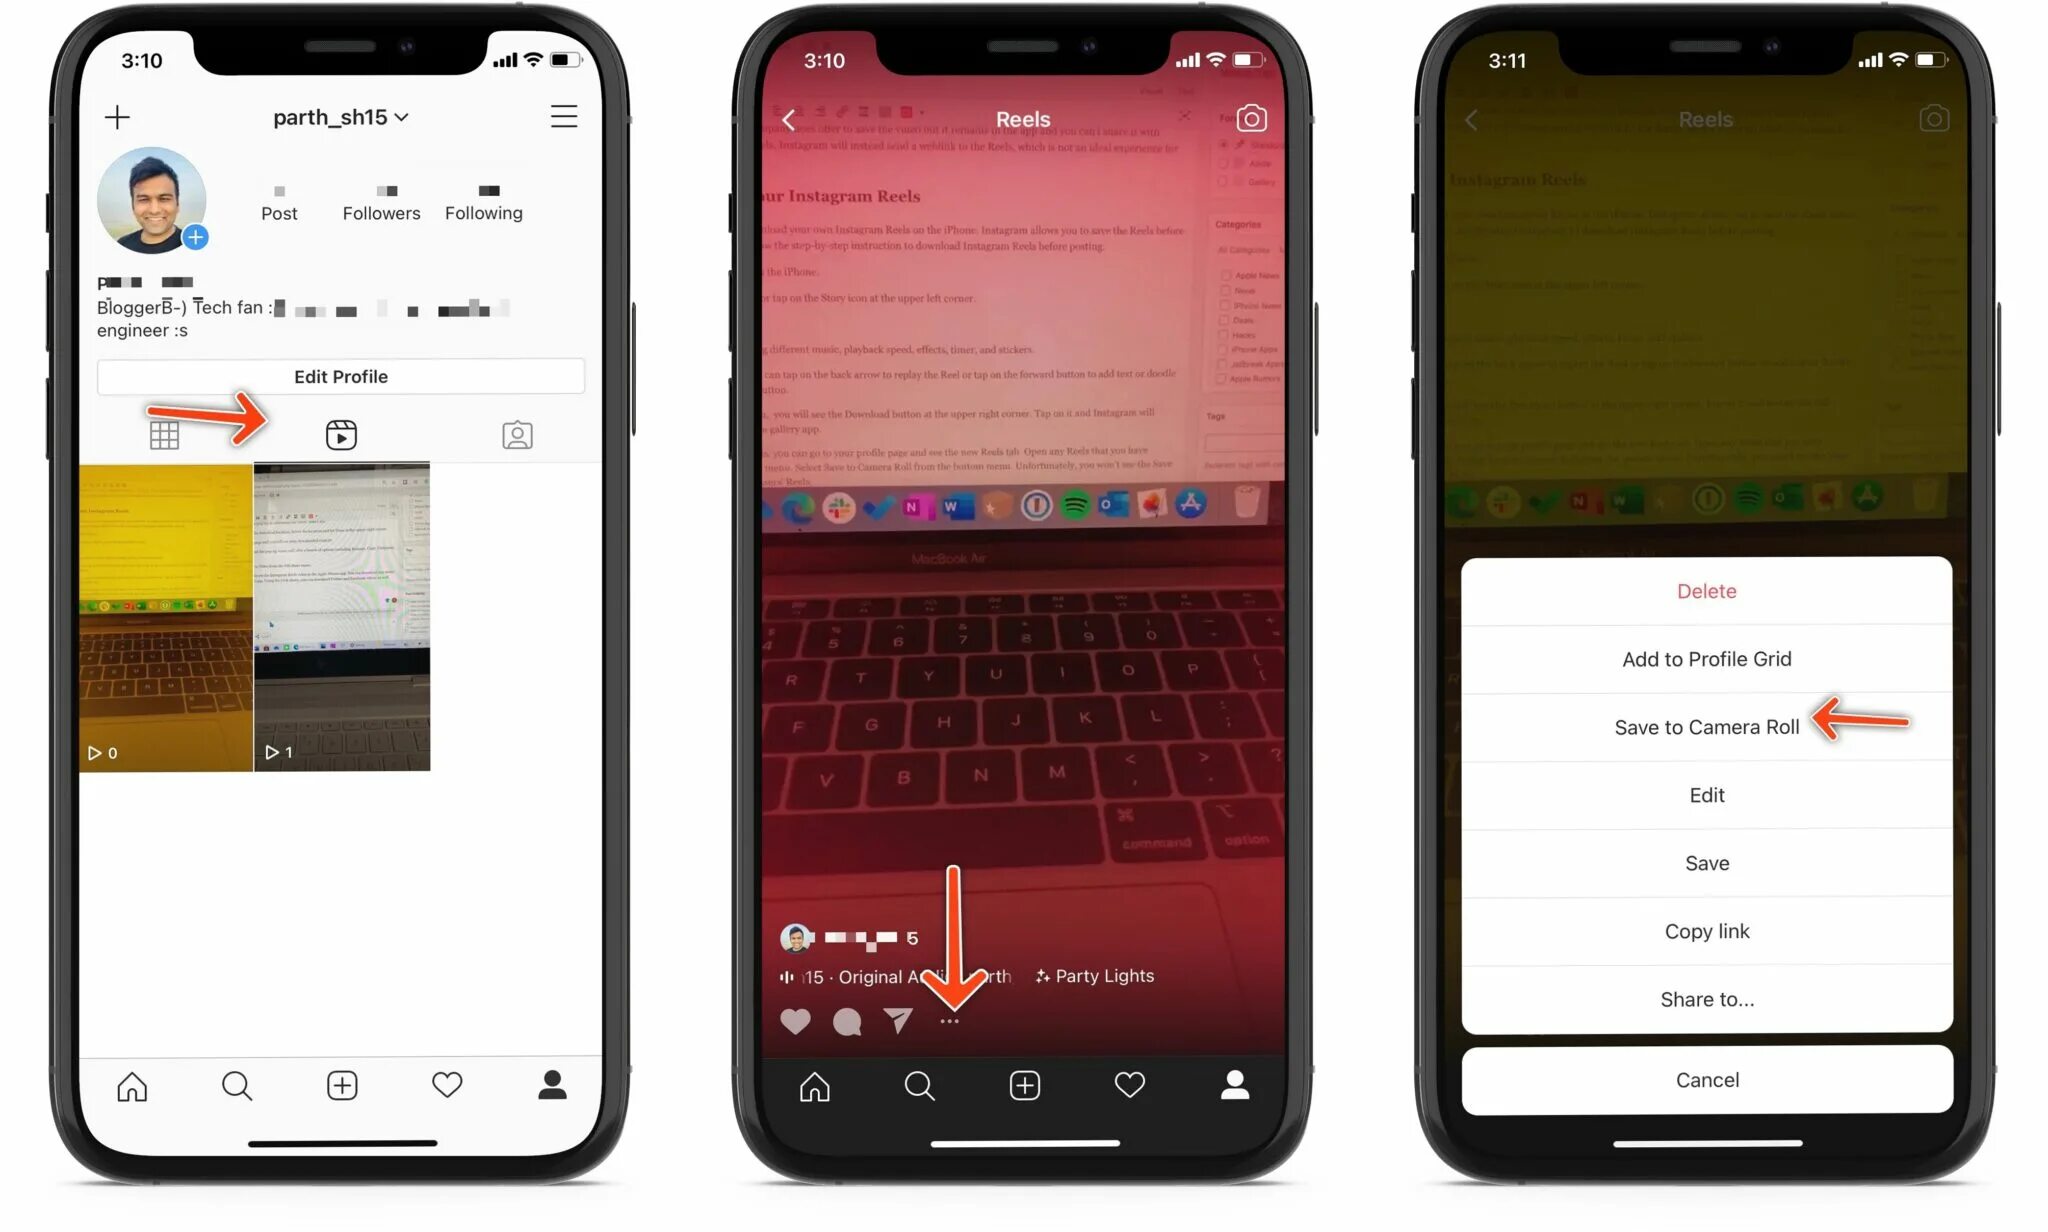Tap the Cancel button in action sheet

1707,1080
